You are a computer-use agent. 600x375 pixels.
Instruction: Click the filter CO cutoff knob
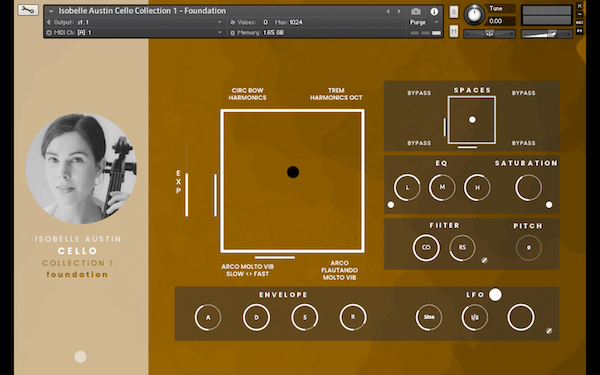(x=426, y=248)
